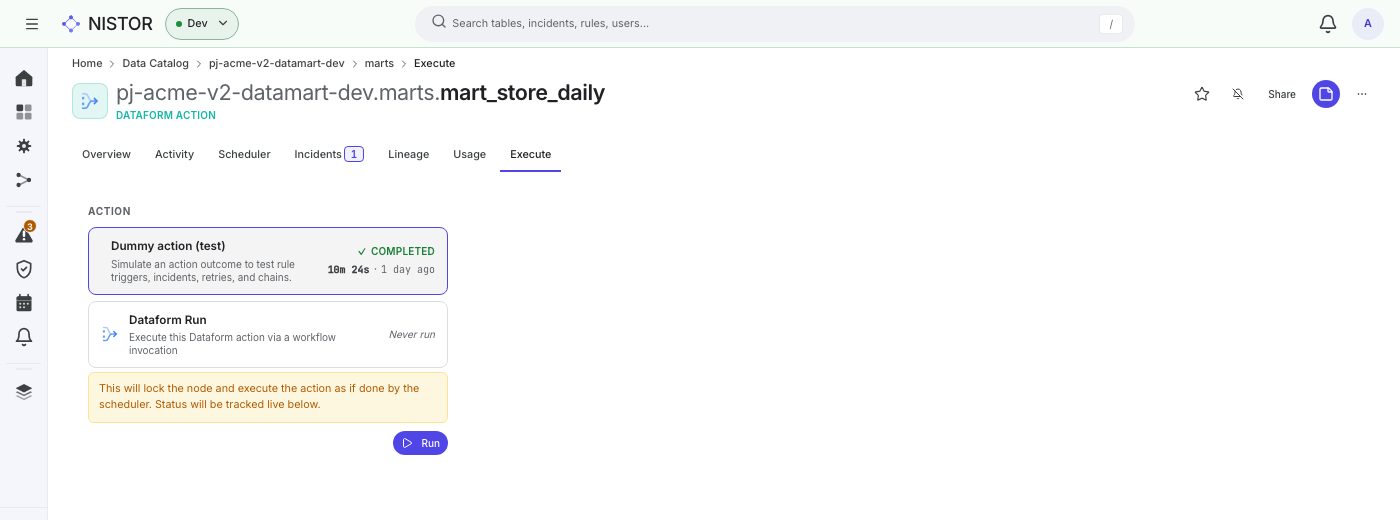1400x520 pixels.
Task: Click the Home breadcrumb link
Action: (x=87, y=63)
